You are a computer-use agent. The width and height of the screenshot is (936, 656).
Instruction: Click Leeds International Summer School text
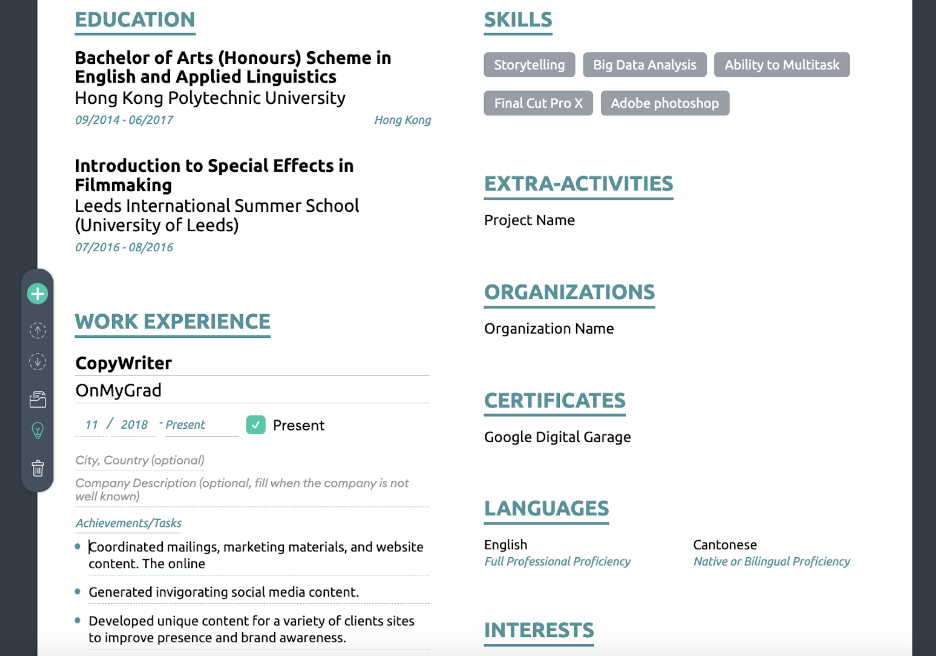tap(217, 215)
